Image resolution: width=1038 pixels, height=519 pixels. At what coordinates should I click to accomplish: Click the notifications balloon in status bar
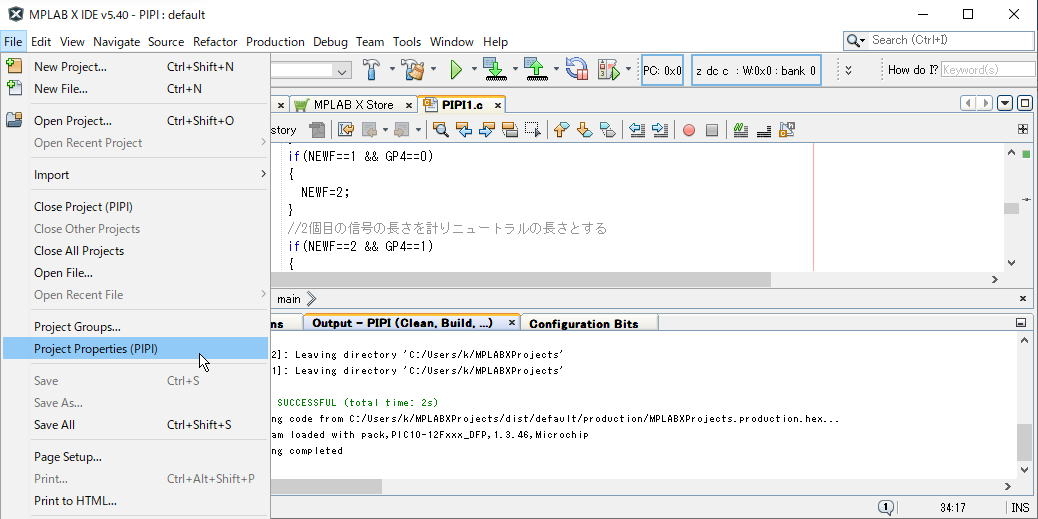pos(886,507)
